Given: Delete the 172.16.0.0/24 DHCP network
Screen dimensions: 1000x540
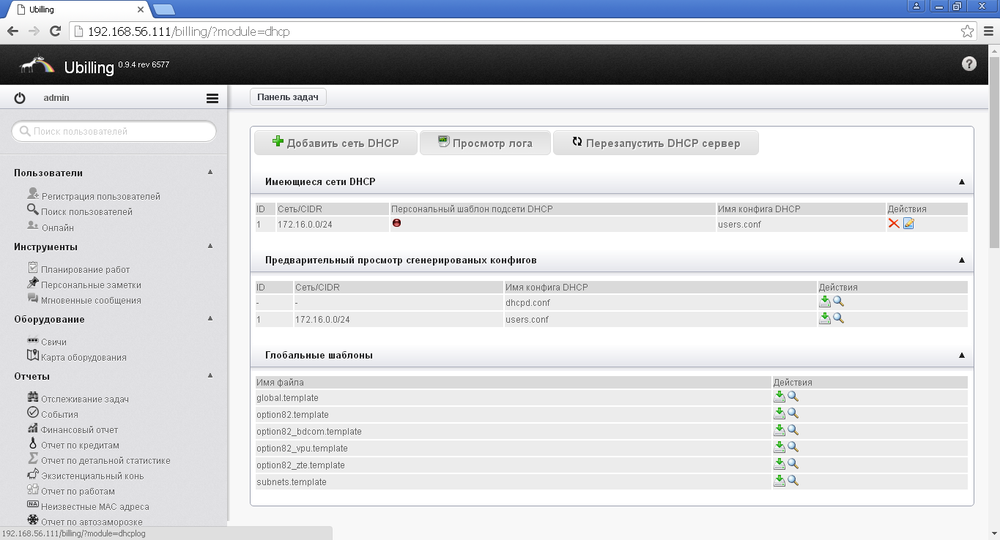Looking at the screenshot, I should click(893, 223).
